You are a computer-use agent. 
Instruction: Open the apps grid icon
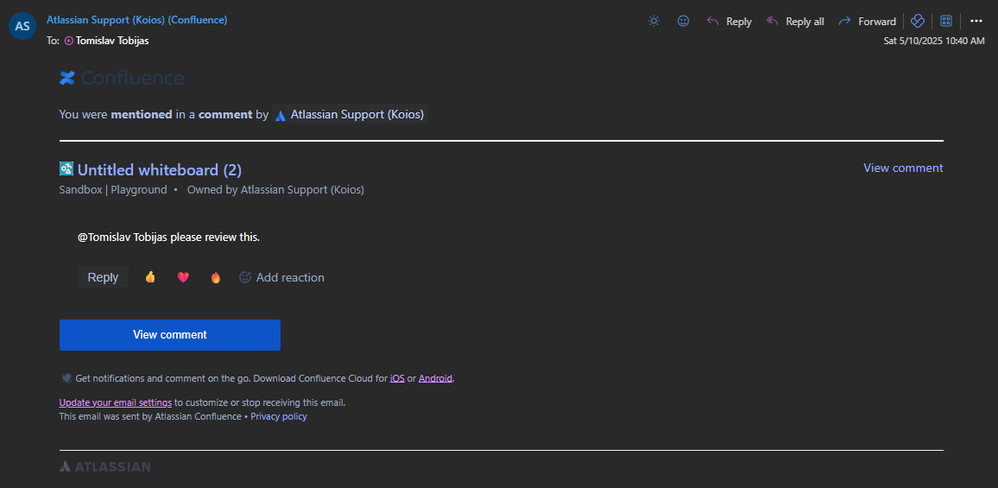pyautogui.click(x=946, y=21)
